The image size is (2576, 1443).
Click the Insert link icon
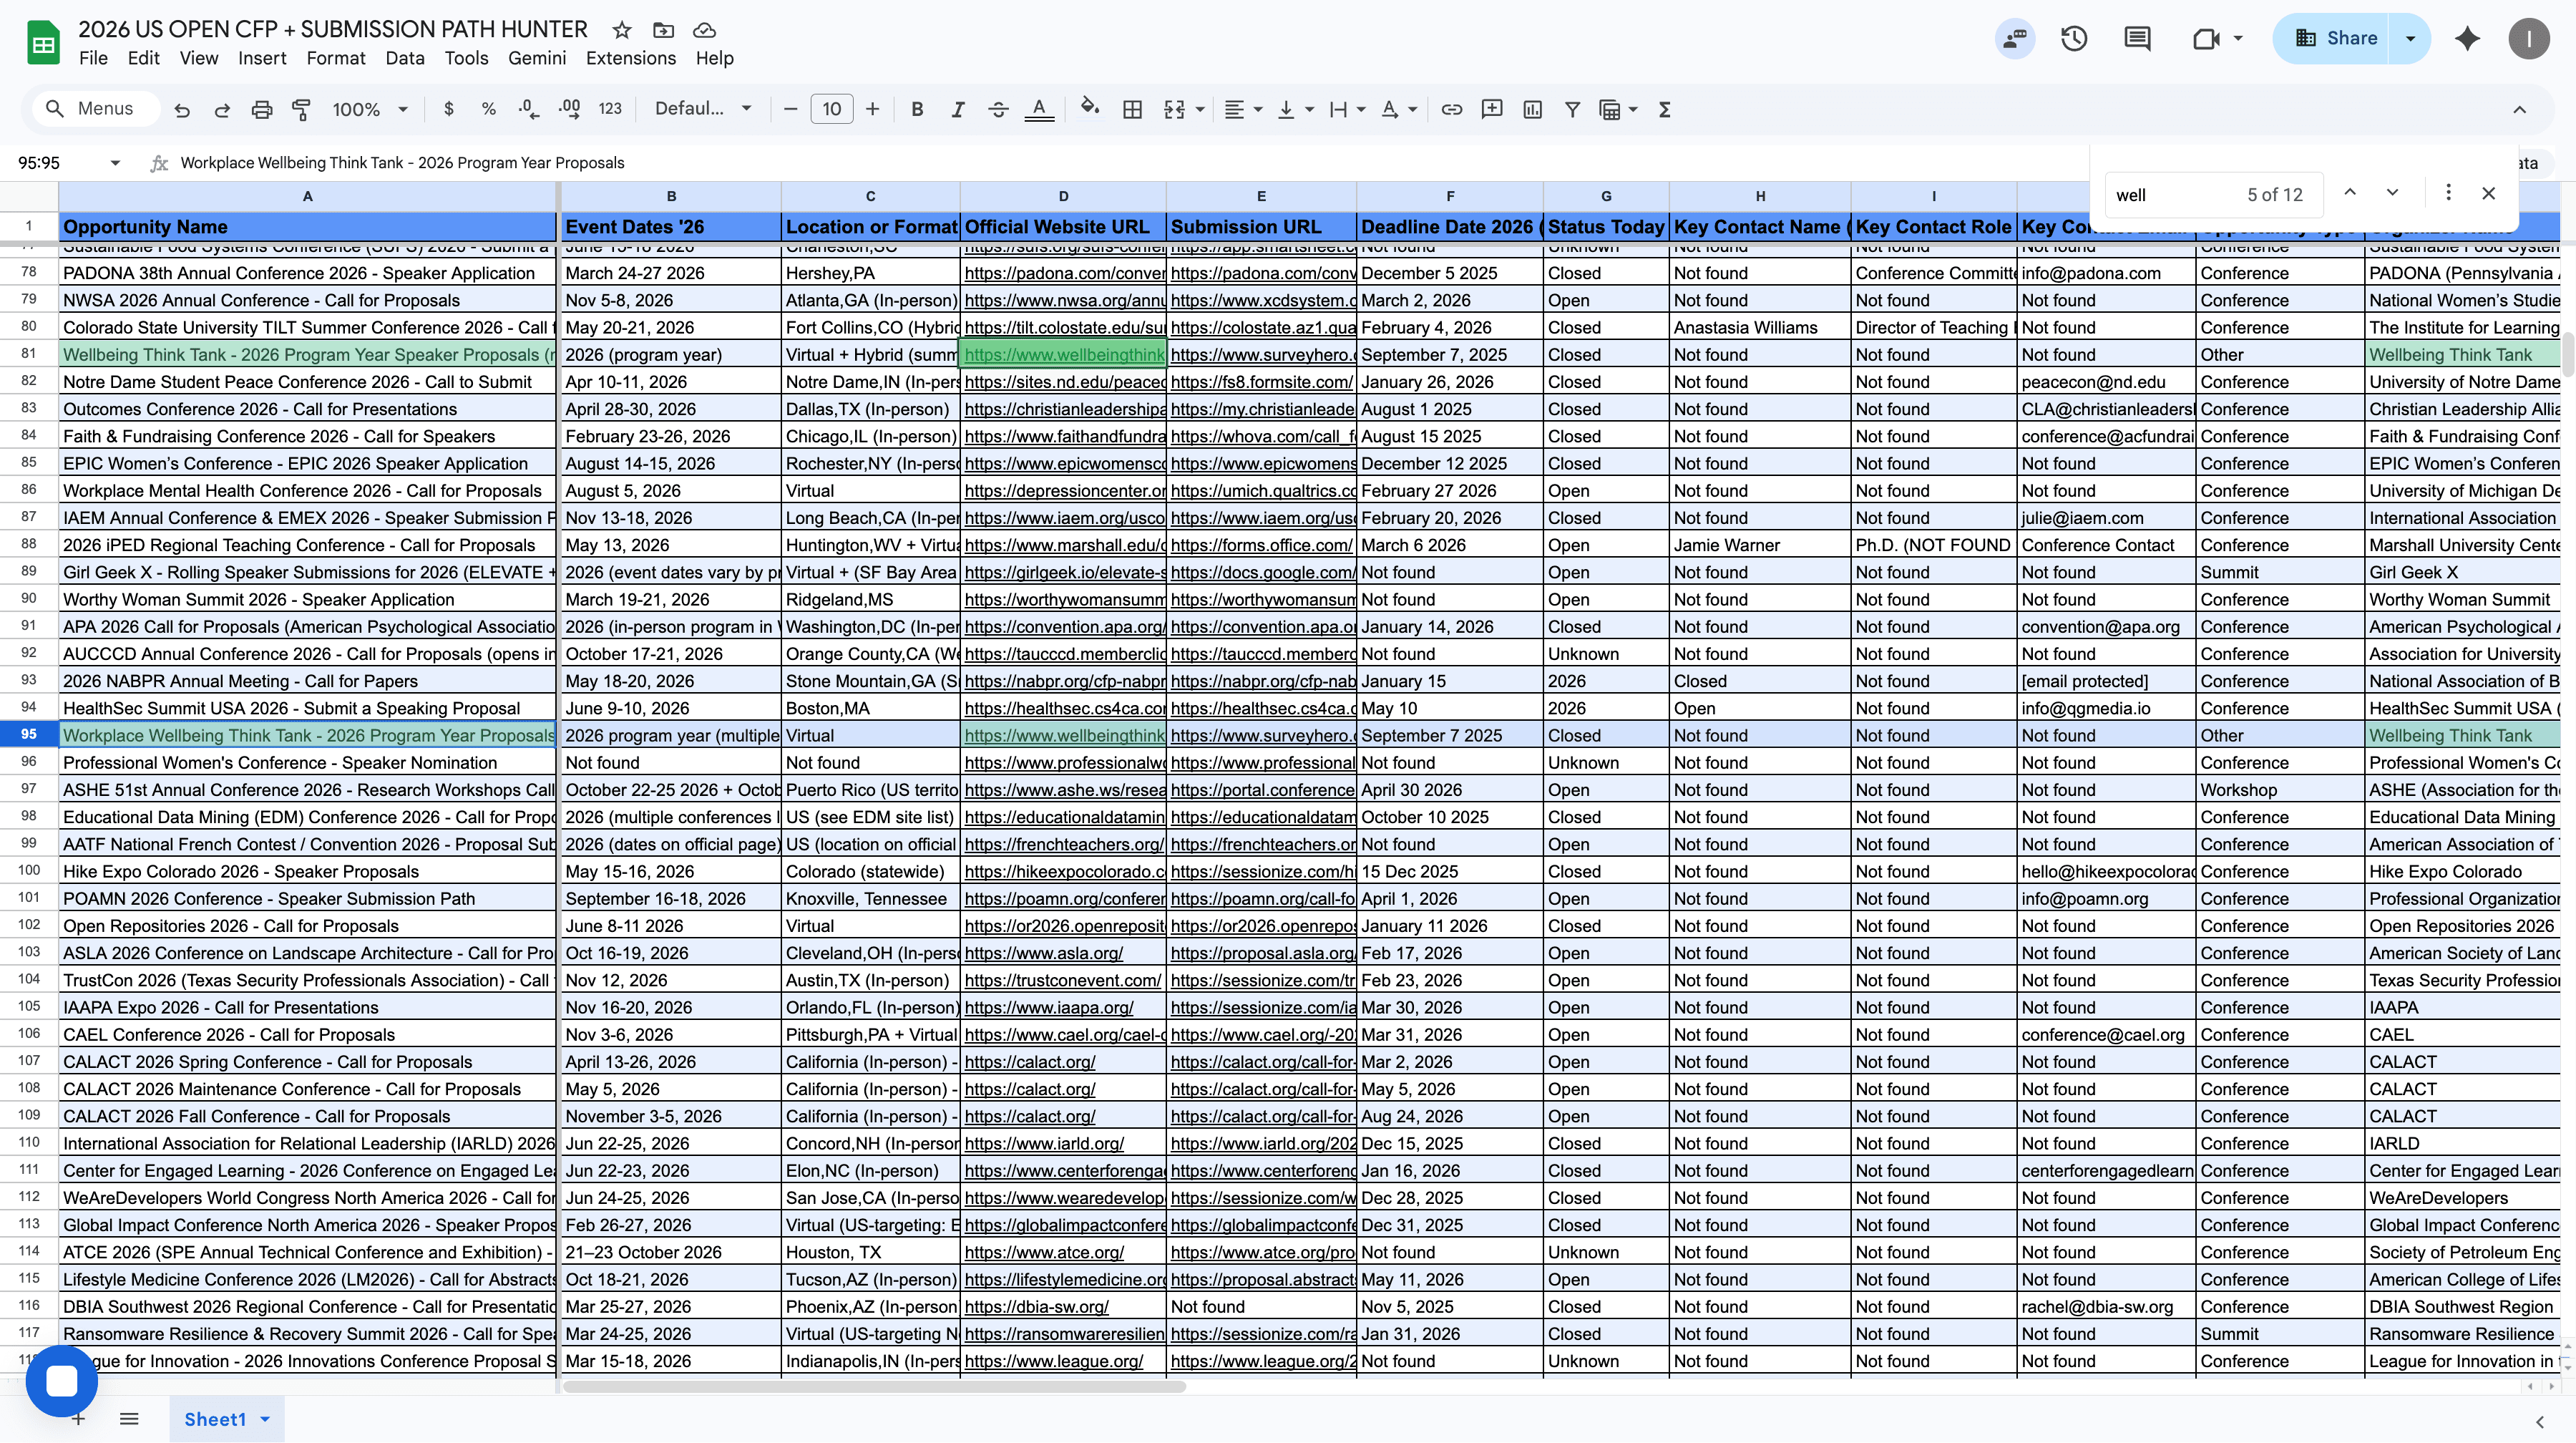point(1452,110)
